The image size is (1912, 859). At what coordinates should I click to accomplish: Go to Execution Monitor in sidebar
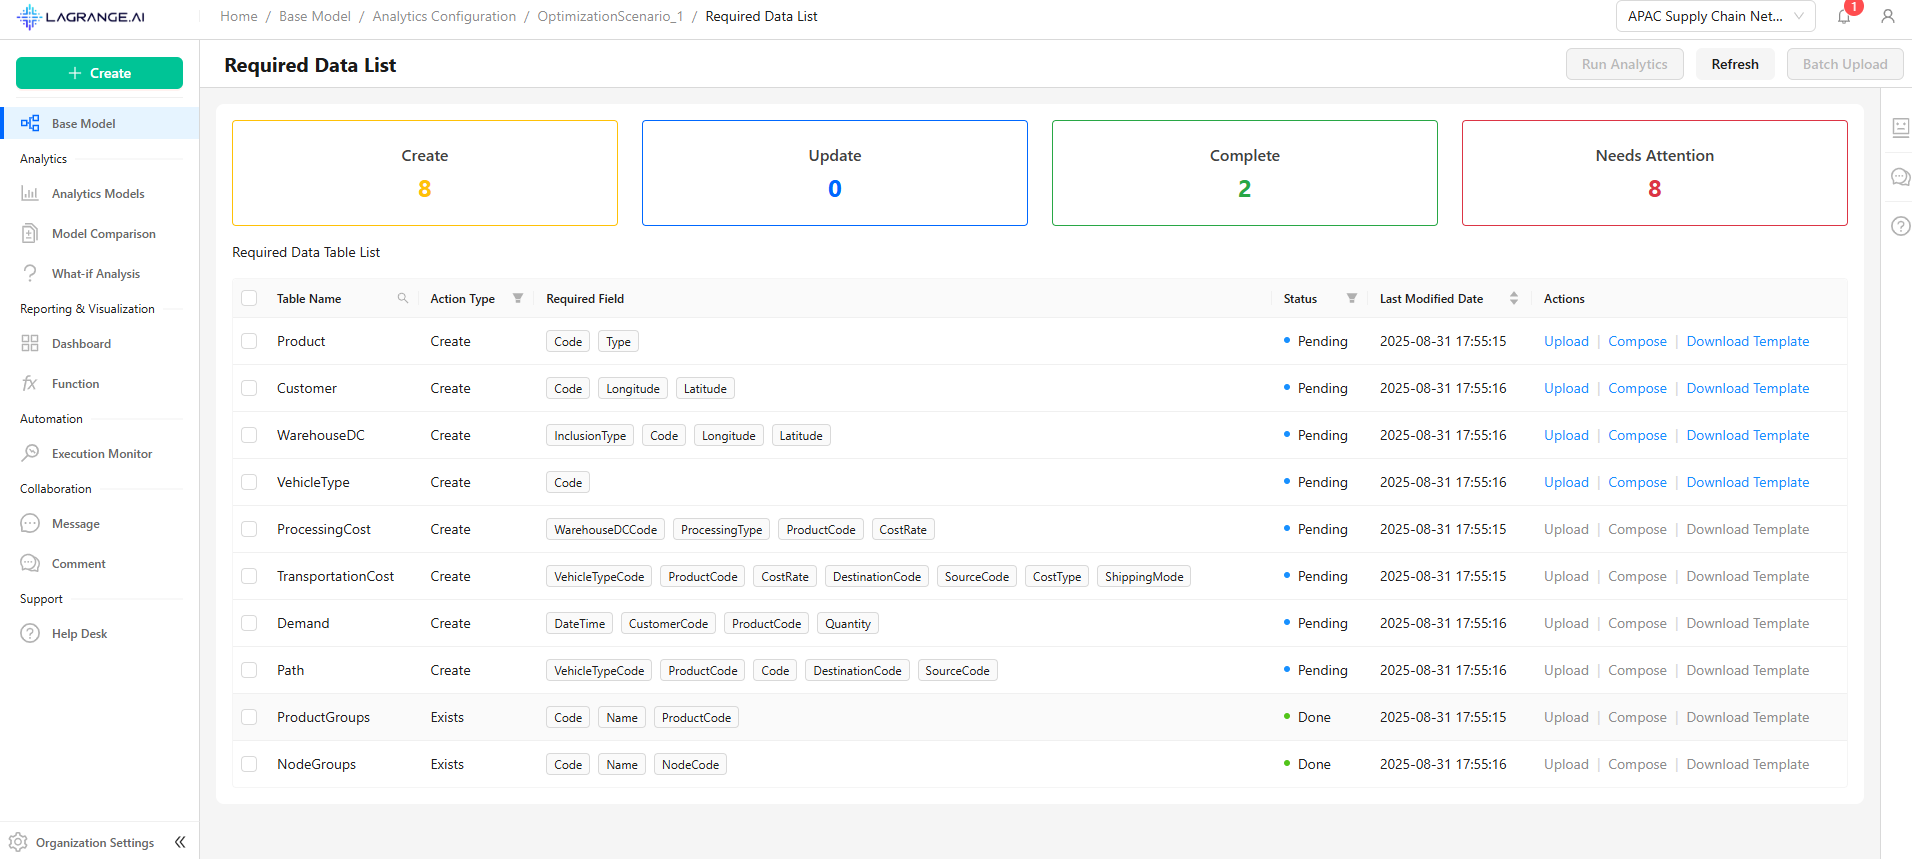point(101,454)
